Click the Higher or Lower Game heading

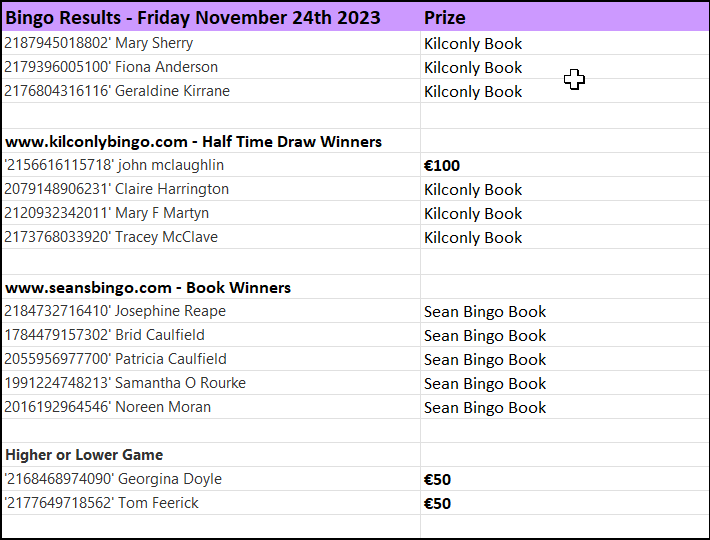(211, 455)
